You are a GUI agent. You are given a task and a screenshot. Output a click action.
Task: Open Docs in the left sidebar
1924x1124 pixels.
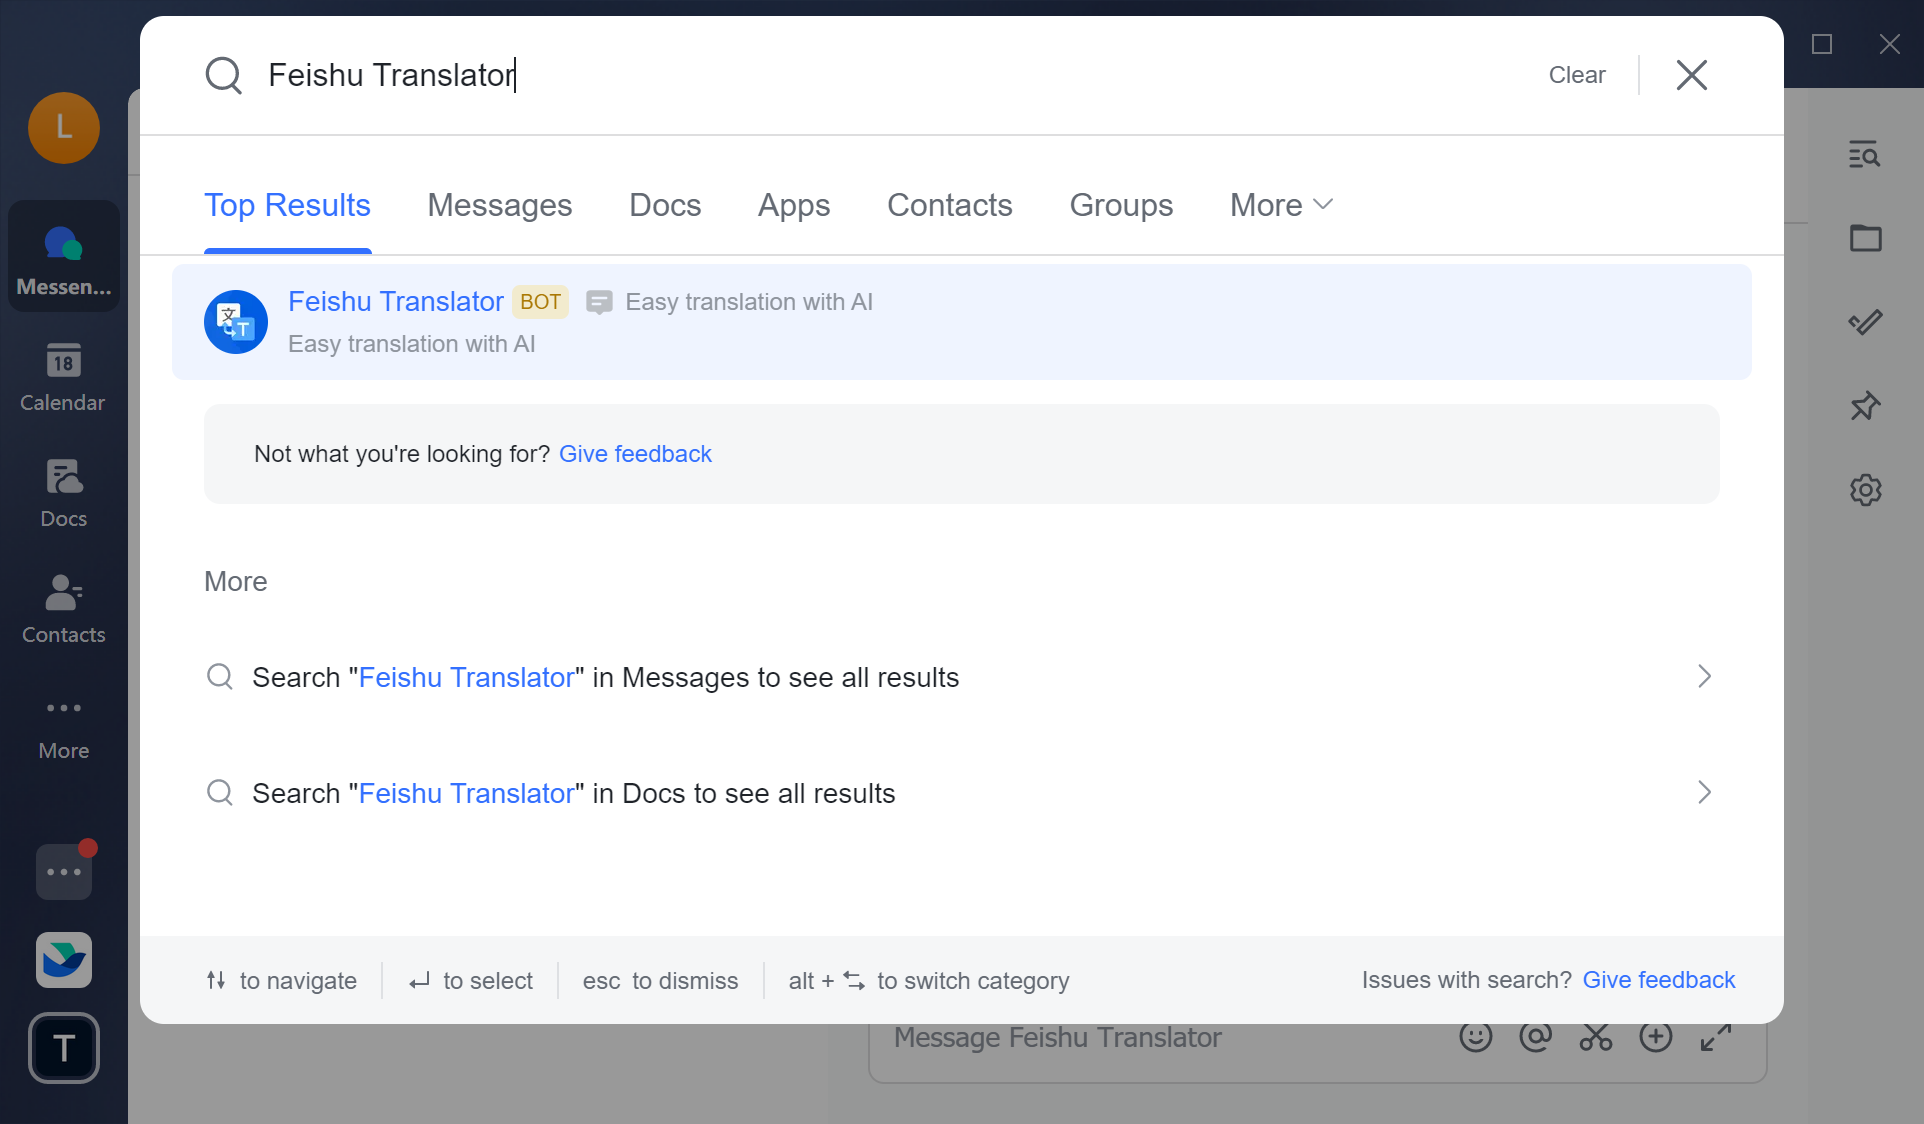(x=63, y=492)
